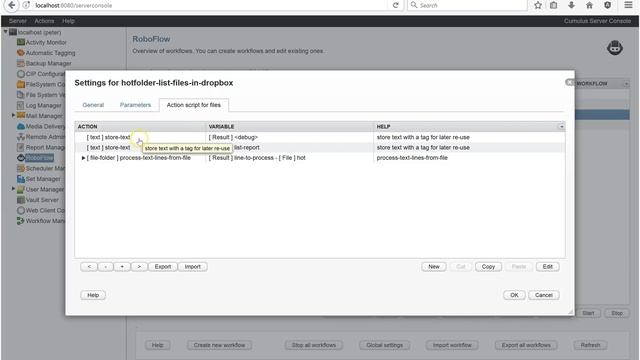Click the '>' move-right action button
Viewport: 640px width, 360px height.
click(139, 267)
